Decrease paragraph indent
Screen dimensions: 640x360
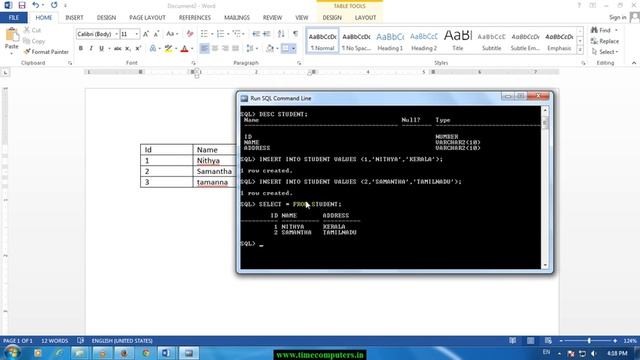256,34
